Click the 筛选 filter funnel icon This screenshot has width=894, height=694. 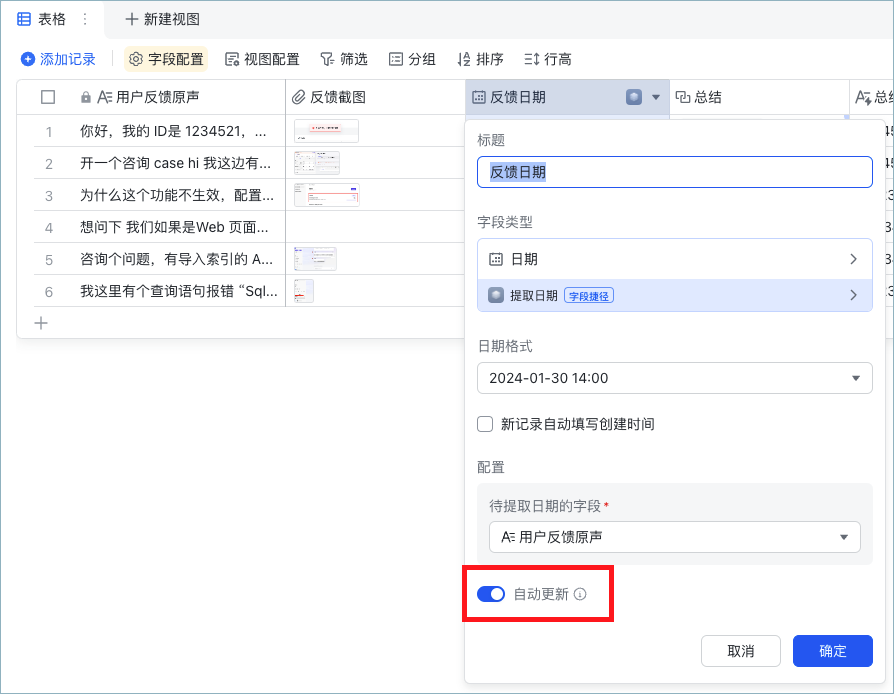click(327, 59)
